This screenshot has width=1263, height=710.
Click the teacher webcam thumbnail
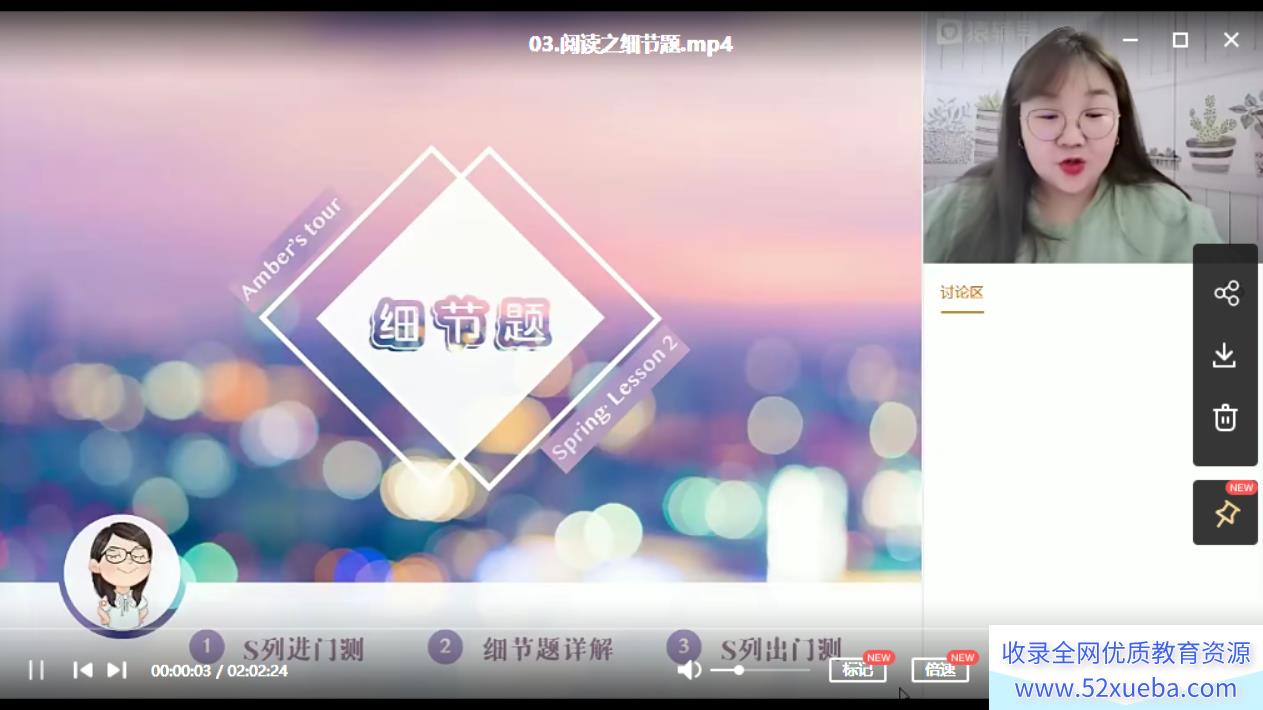point(1092,139)
